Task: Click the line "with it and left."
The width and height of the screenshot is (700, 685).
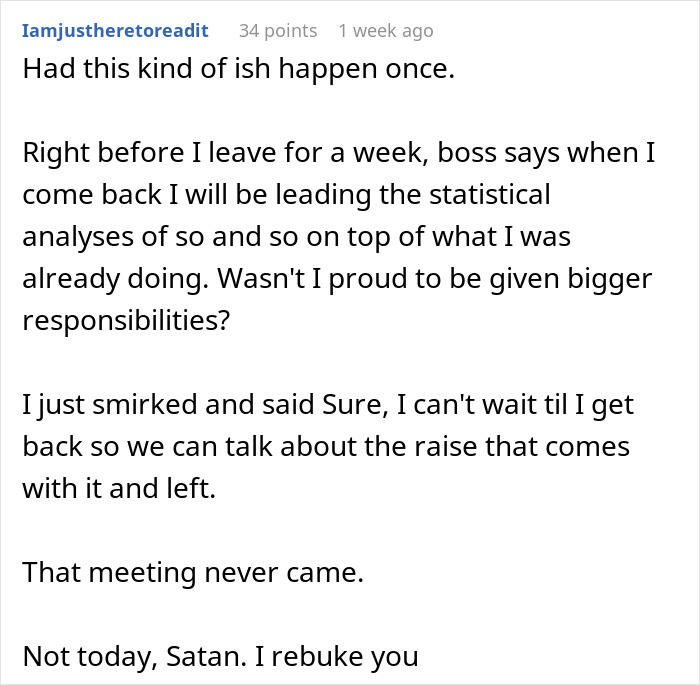Action: point(134,489)
